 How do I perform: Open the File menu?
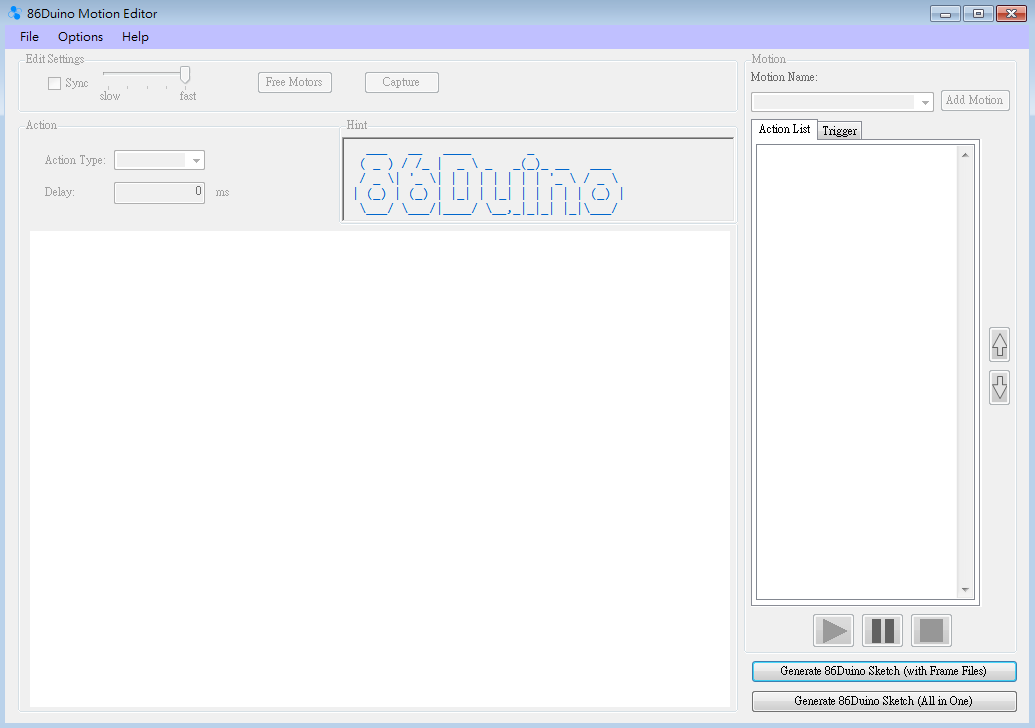pyautogui.click(x=29, y=37)
